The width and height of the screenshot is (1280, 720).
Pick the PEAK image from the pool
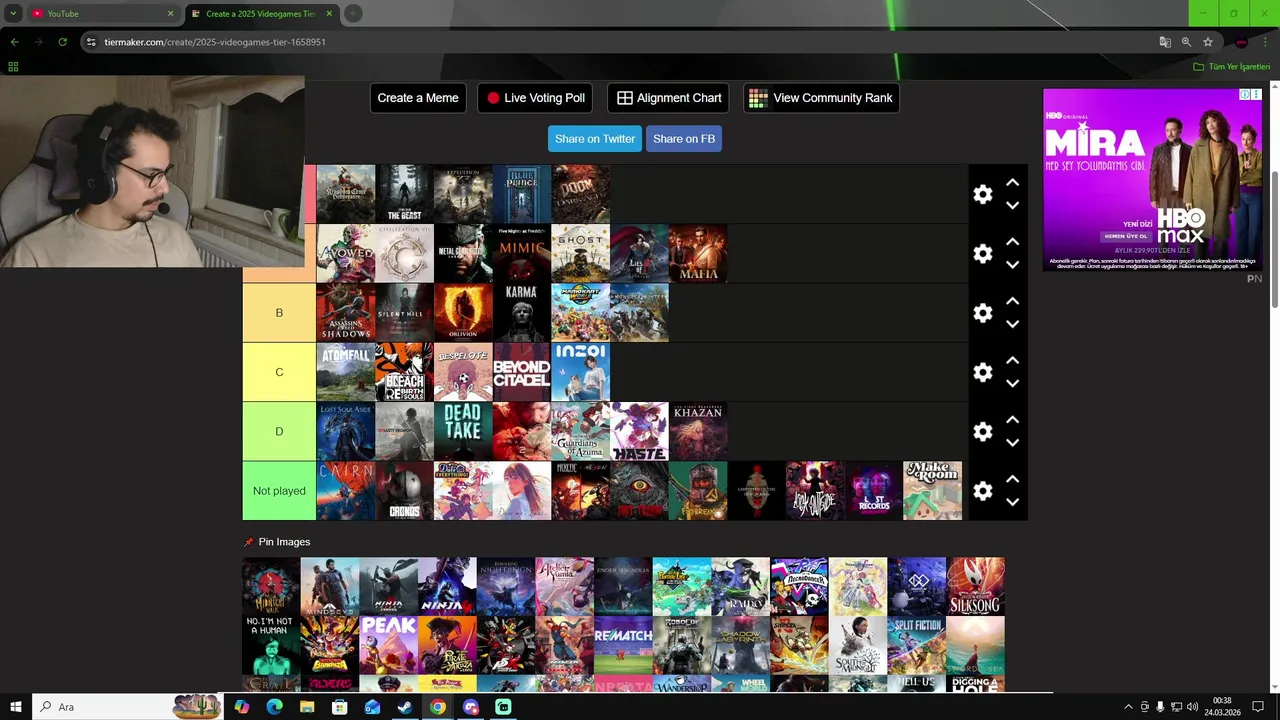click(x=389, y=645)
